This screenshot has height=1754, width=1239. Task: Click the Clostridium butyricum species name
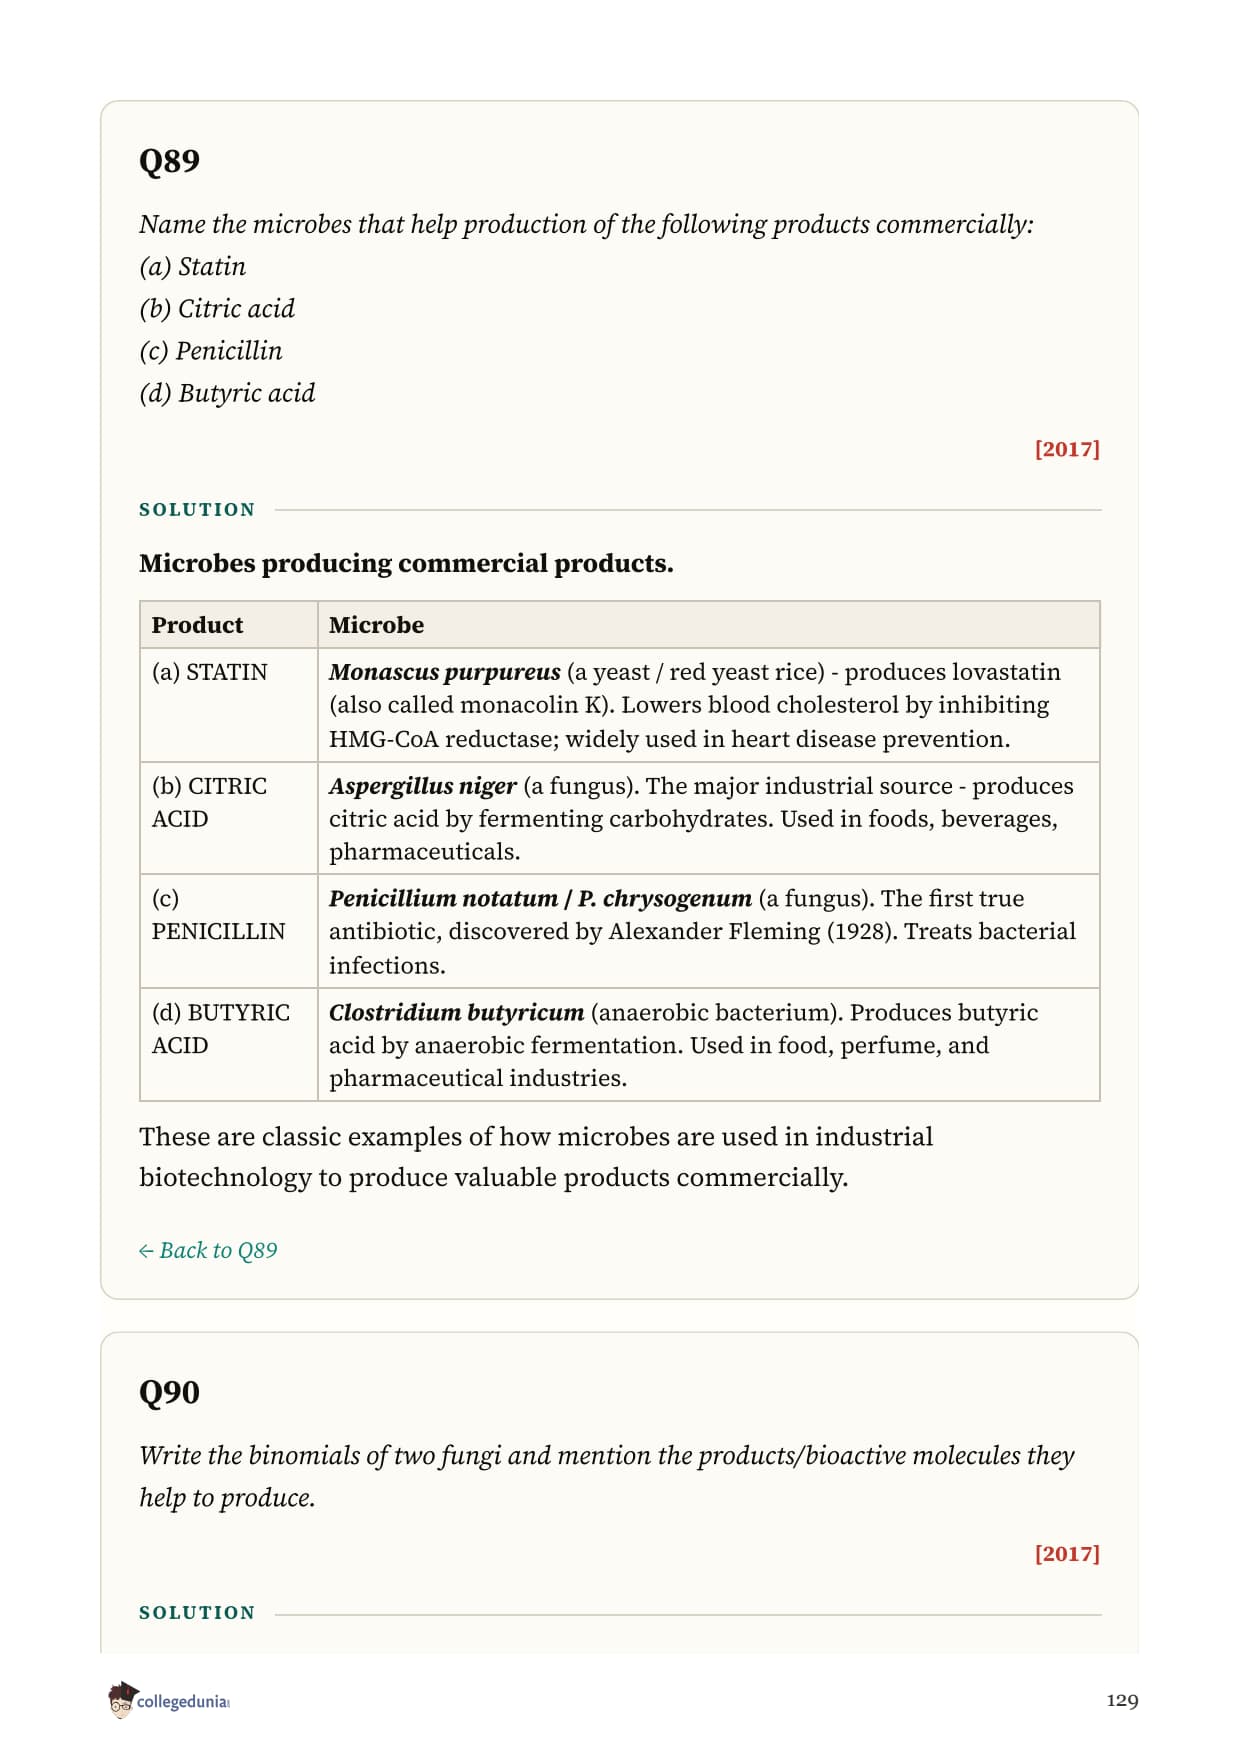click(x=456, y=1012)
